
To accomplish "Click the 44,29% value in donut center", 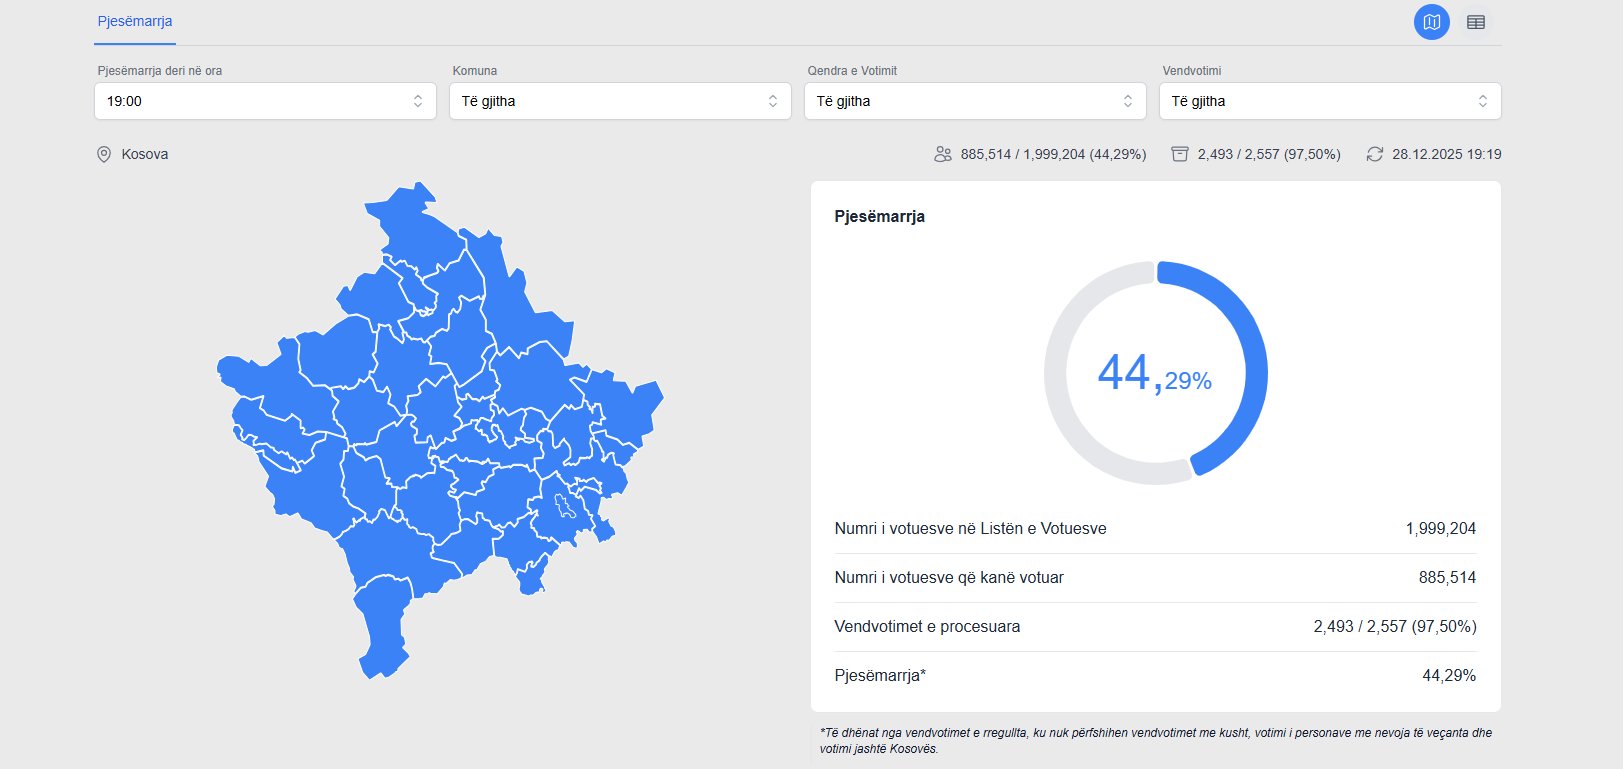I will click(1155, 374).
